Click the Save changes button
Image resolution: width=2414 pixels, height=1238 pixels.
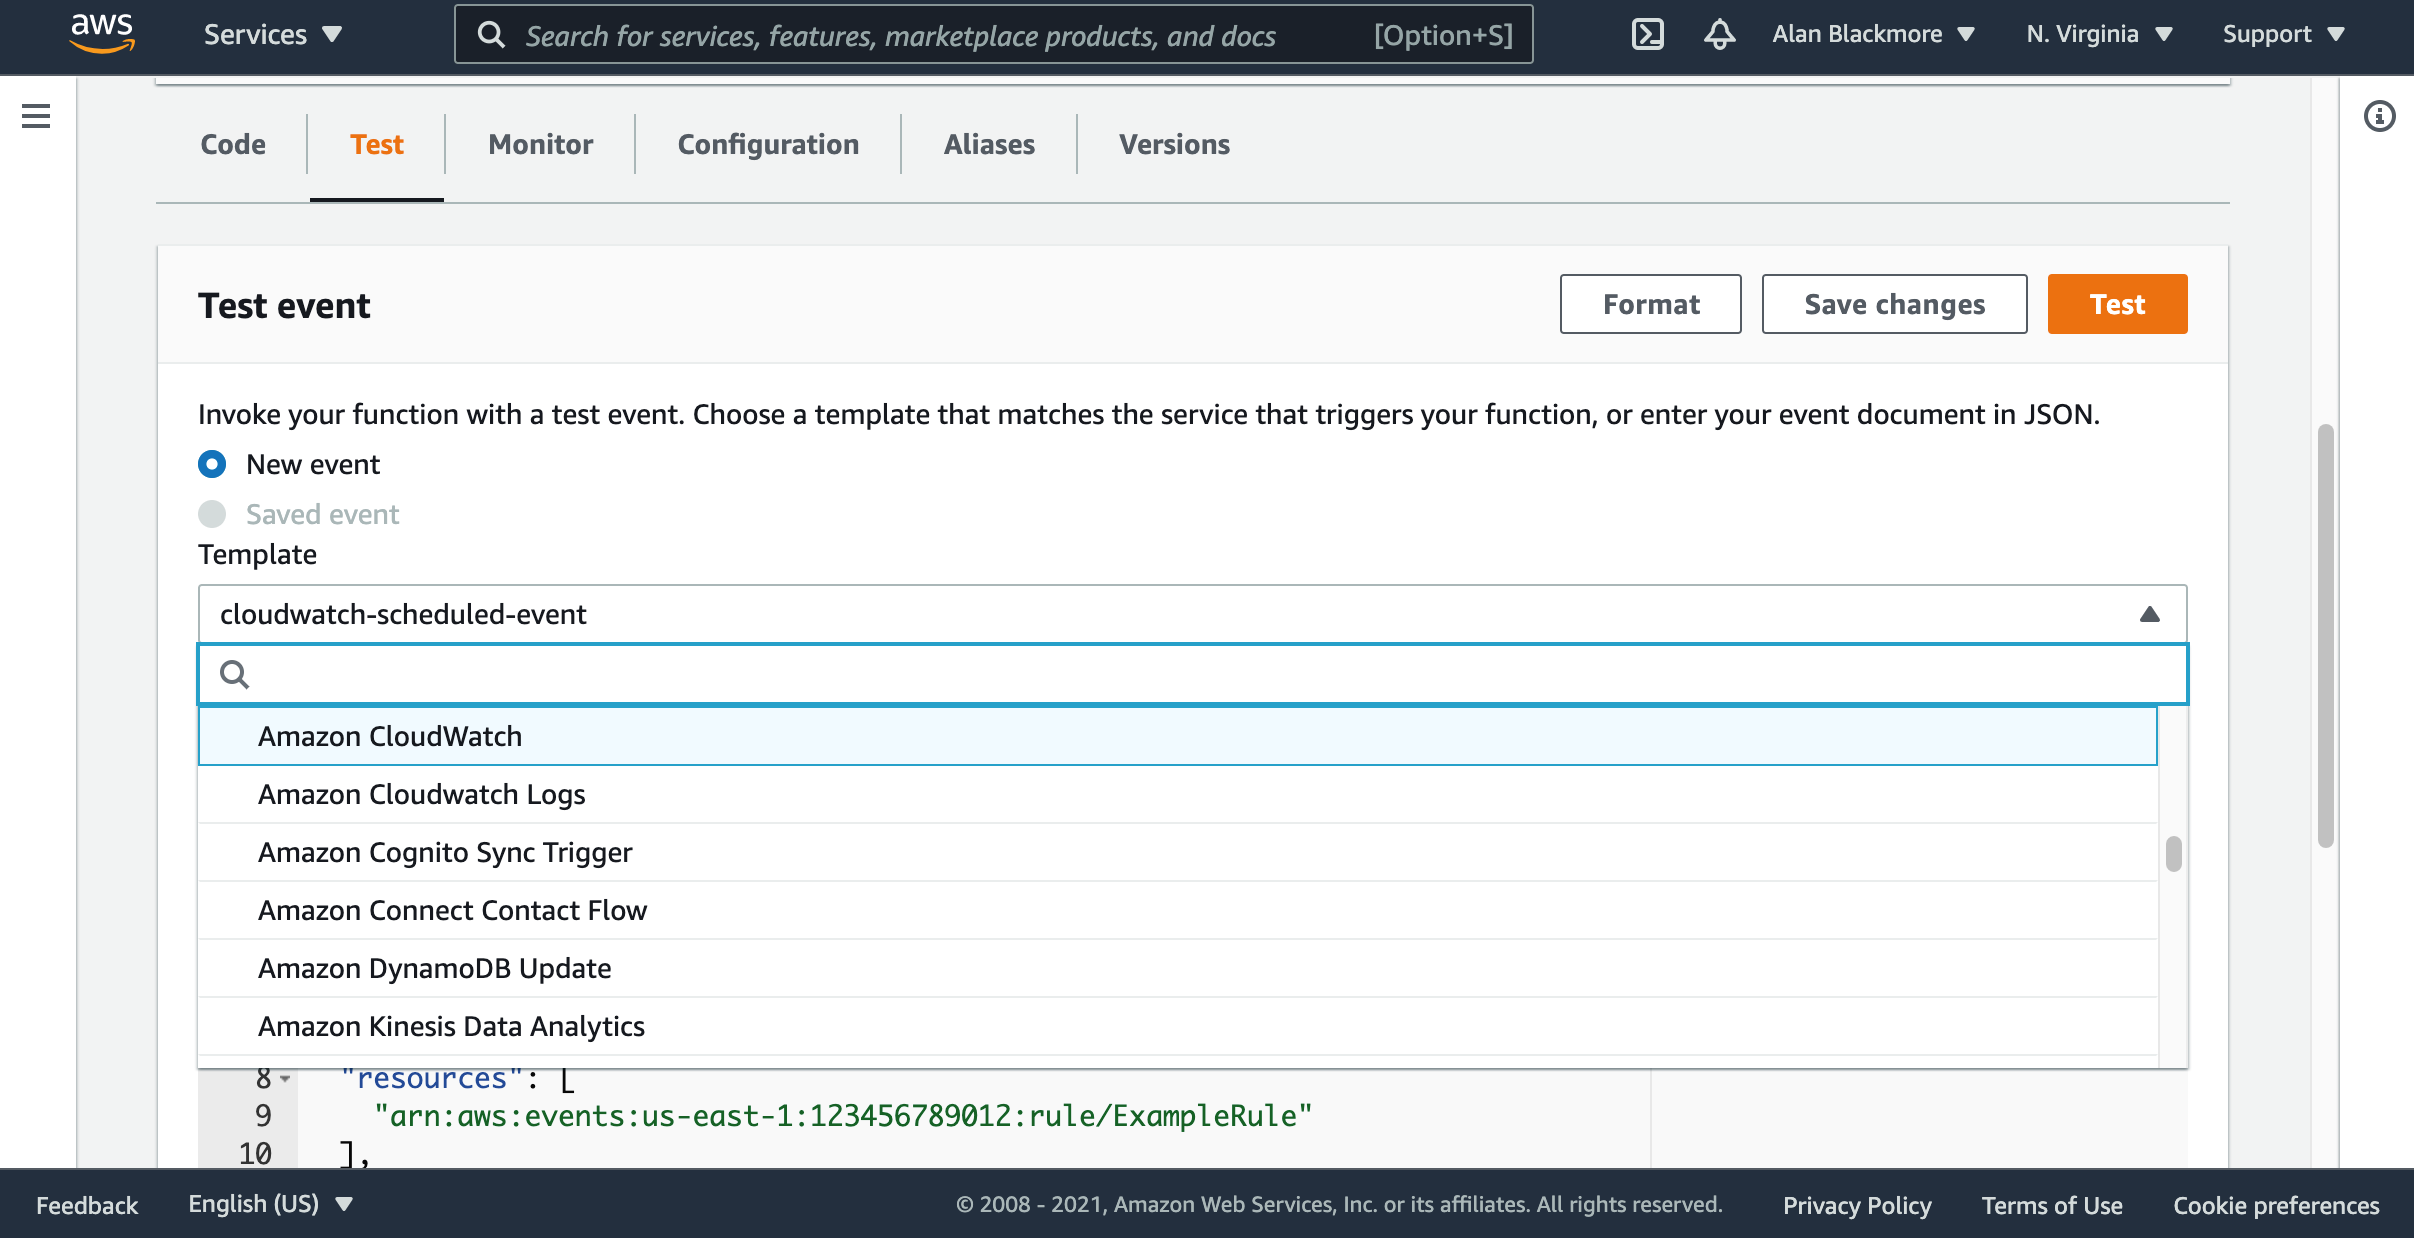pyautogui.click(x=1894, y=304)
